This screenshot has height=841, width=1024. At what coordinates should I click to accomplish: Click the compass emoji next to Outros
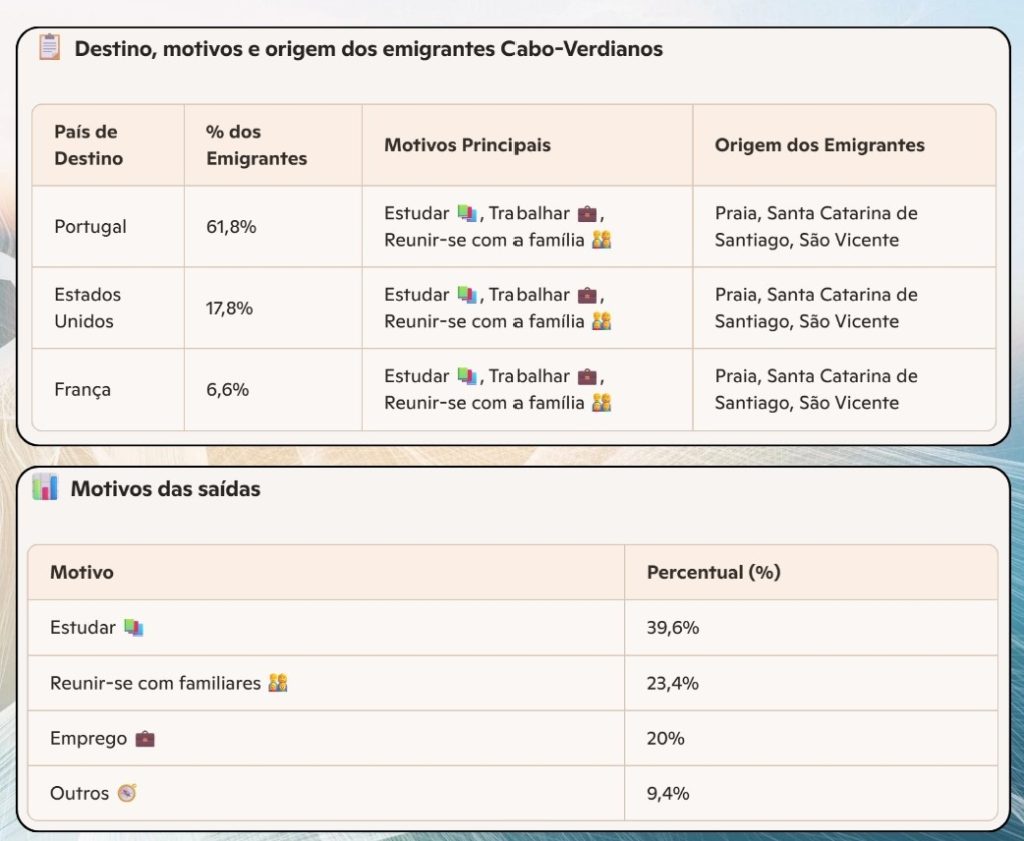tap(127, 793)
